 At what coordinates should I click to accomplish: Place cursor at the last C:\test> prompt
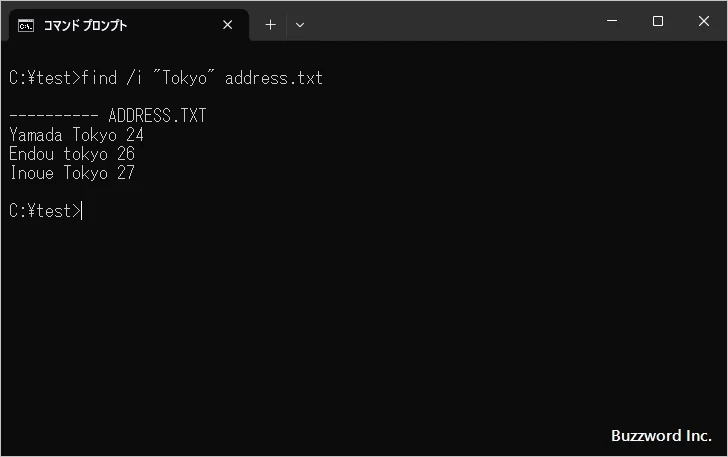[x=83, y=211]
